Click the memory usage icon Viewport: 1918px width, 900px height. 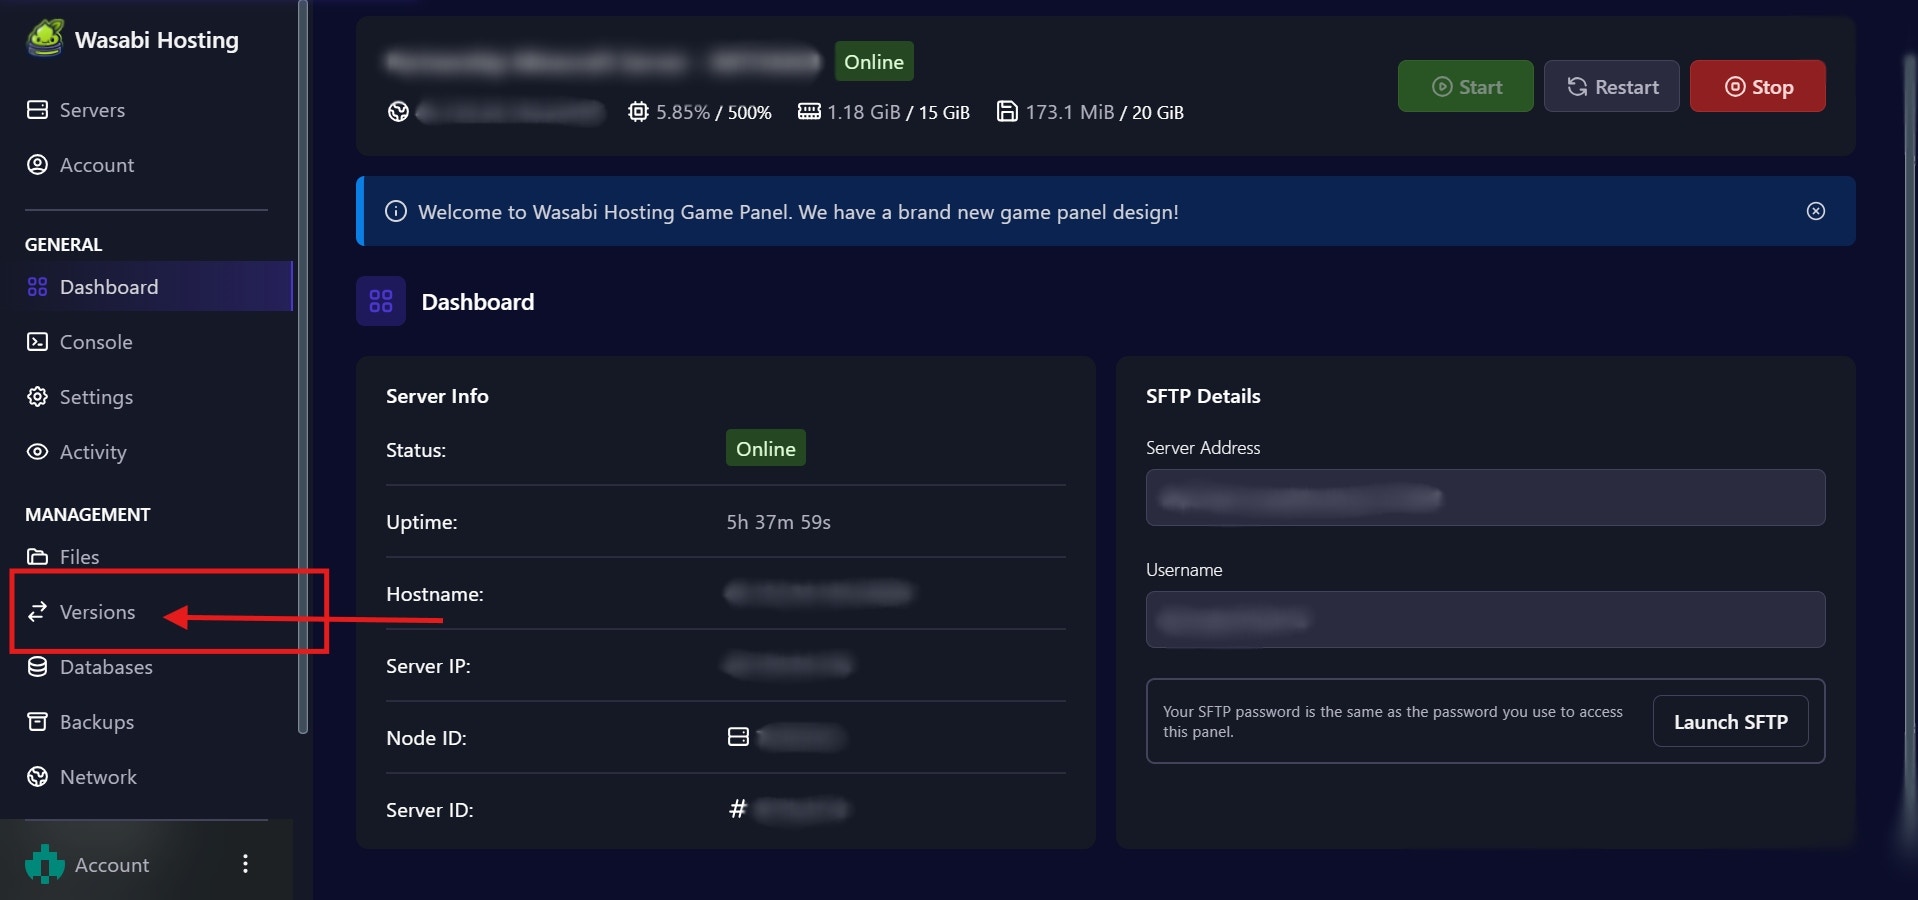pos(809,111)
